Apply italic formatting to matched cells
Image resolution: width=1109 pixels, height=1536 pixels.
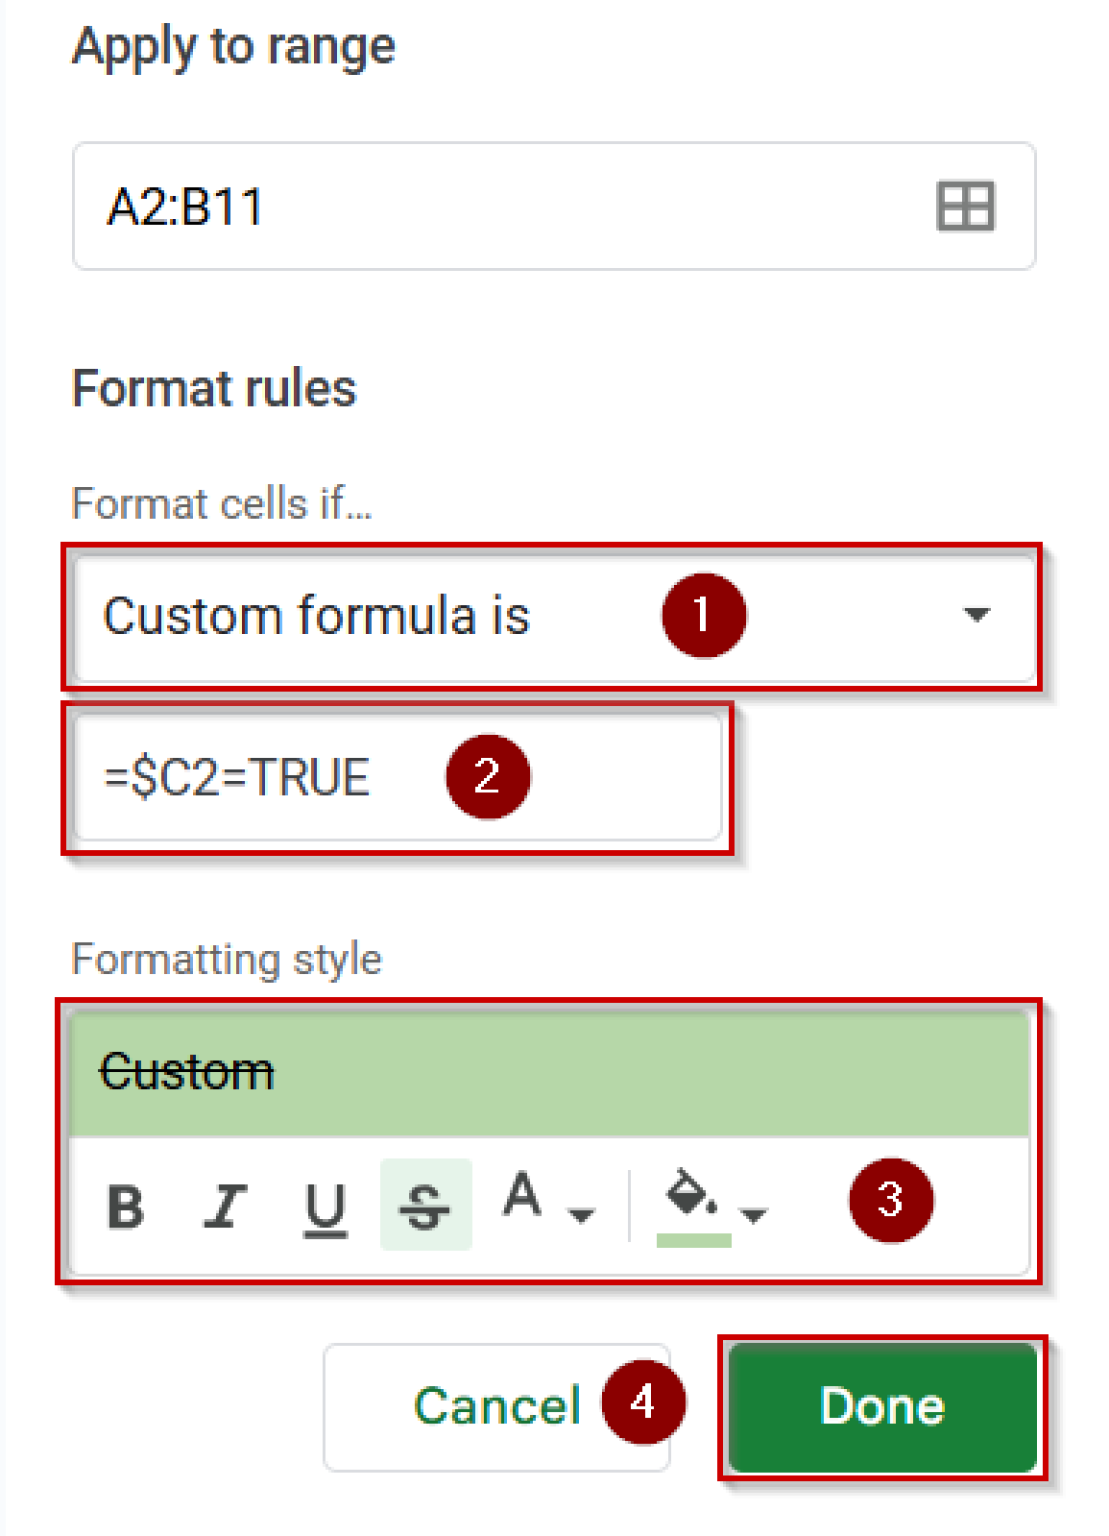pos(225,1205)
